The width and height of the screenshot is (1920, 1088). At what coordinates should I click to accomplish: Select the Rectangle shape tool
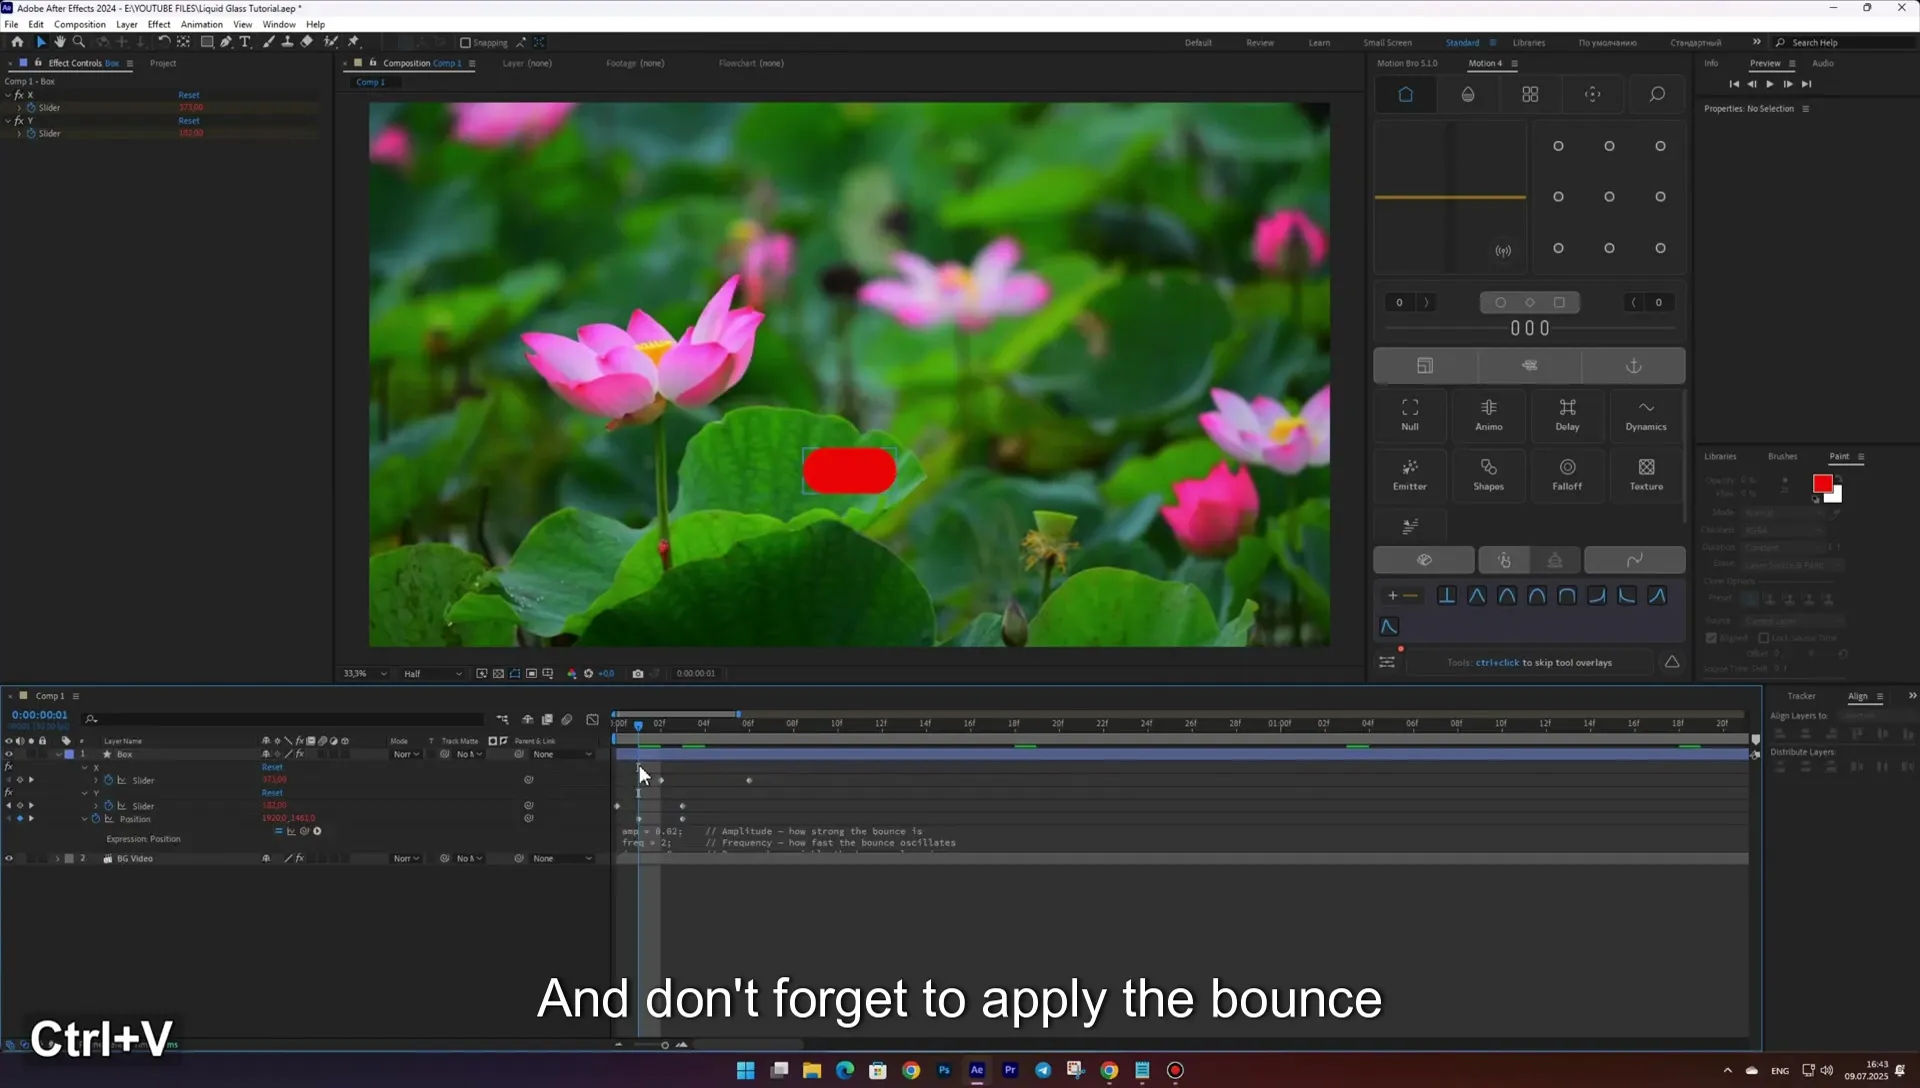[207, 42]
